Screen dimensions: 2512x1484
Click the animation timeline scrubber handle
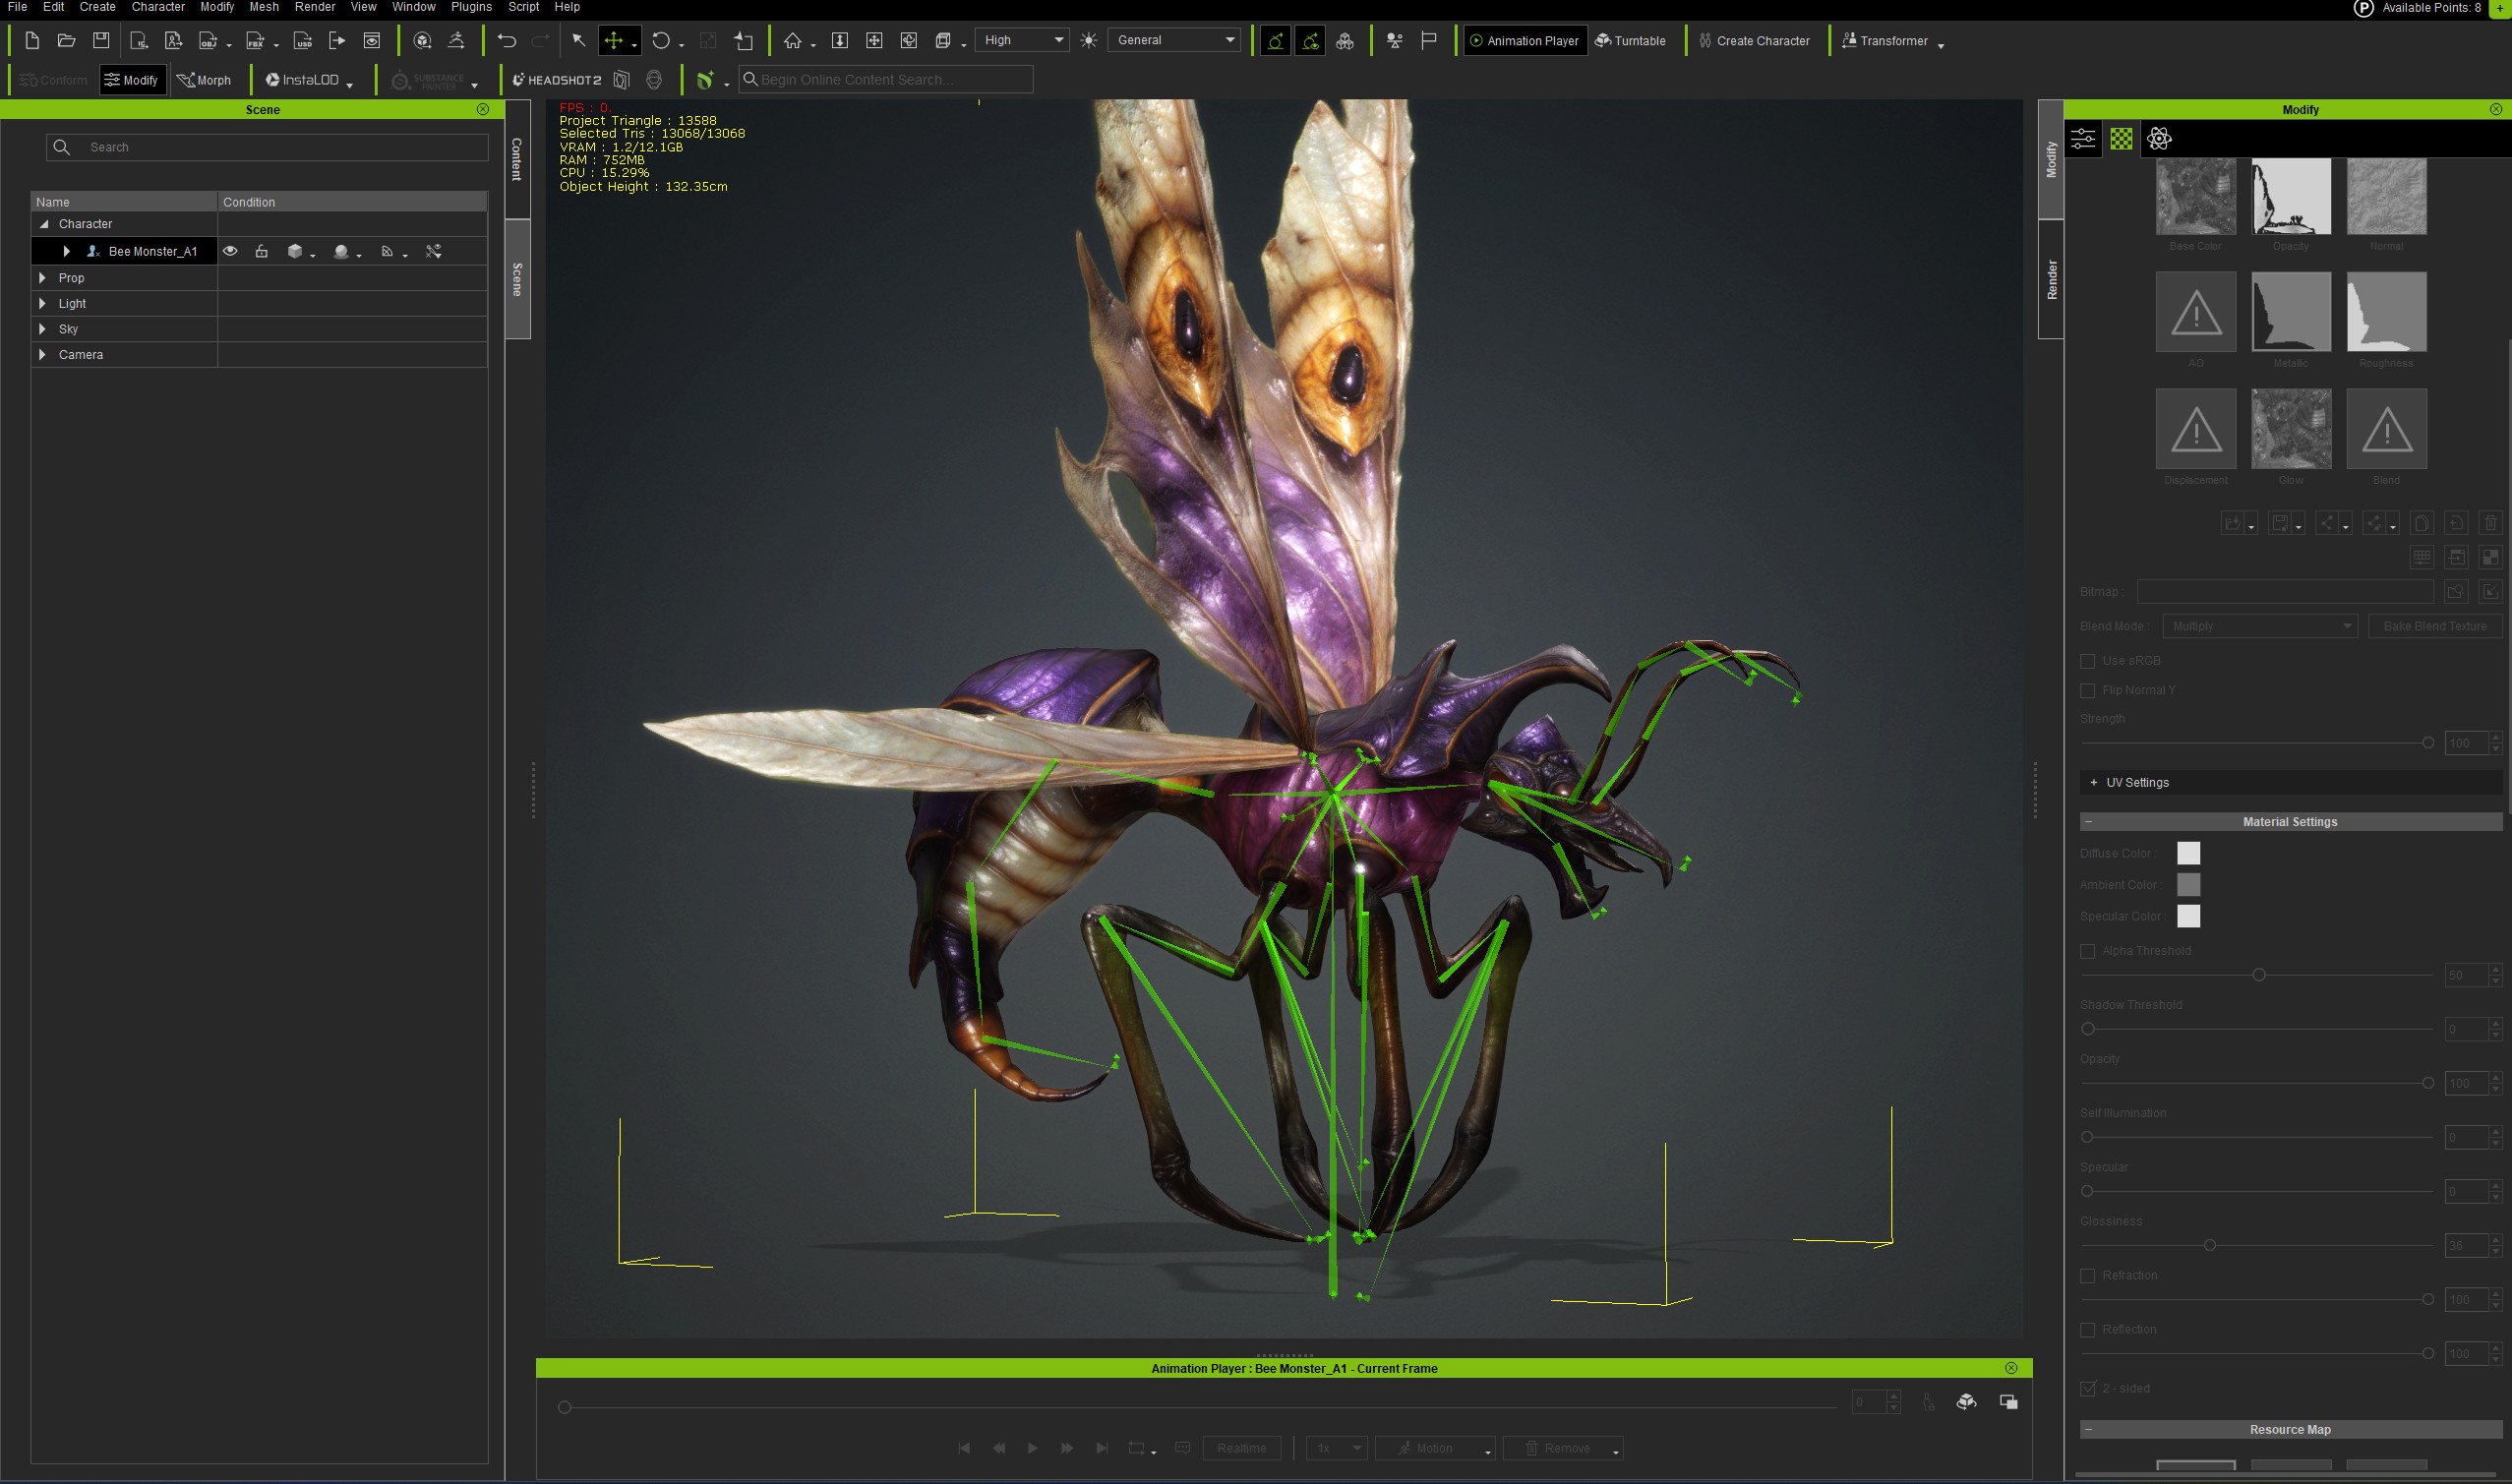564,1407
